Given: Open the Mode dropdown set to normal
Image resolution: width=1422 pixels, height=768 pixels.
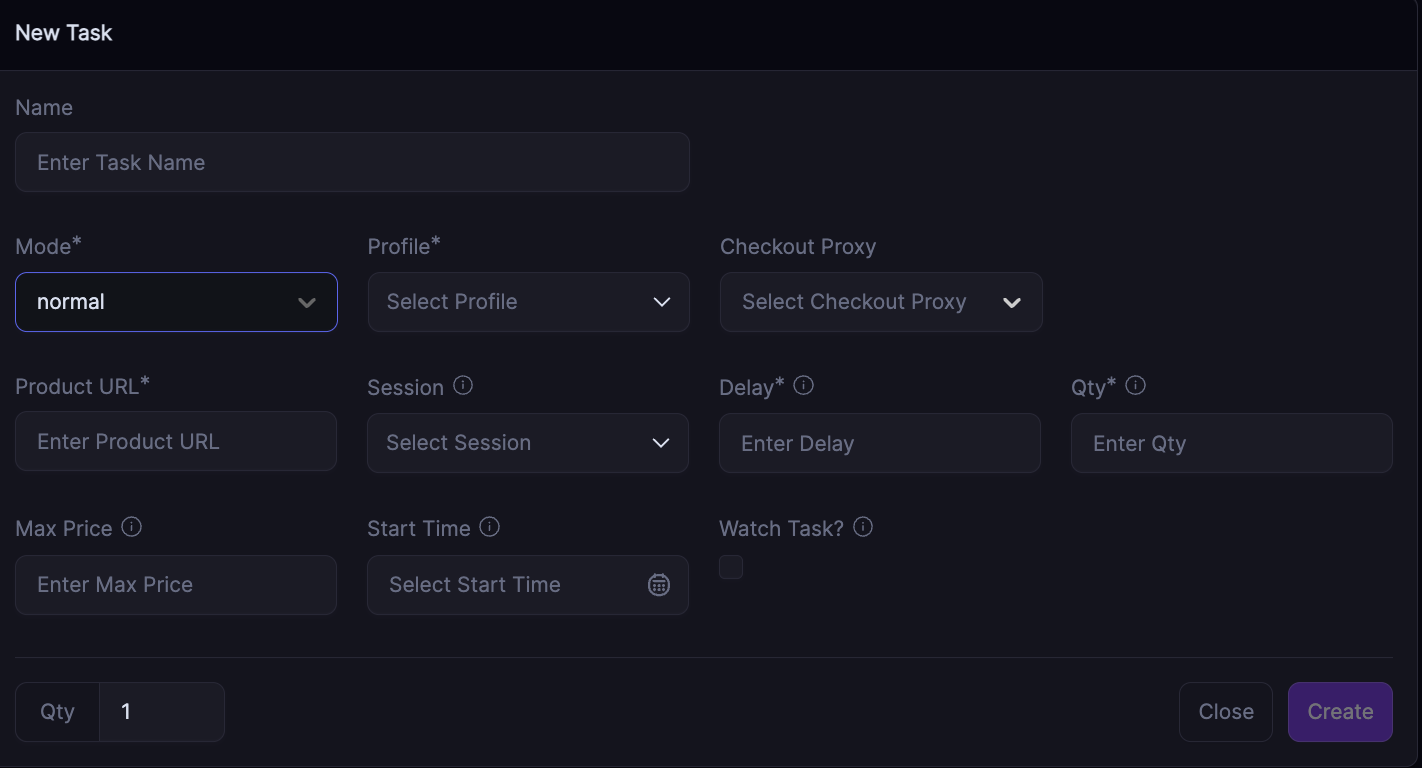Looking at the screenshot, I should pyautogui.click(x=176, y=302).
